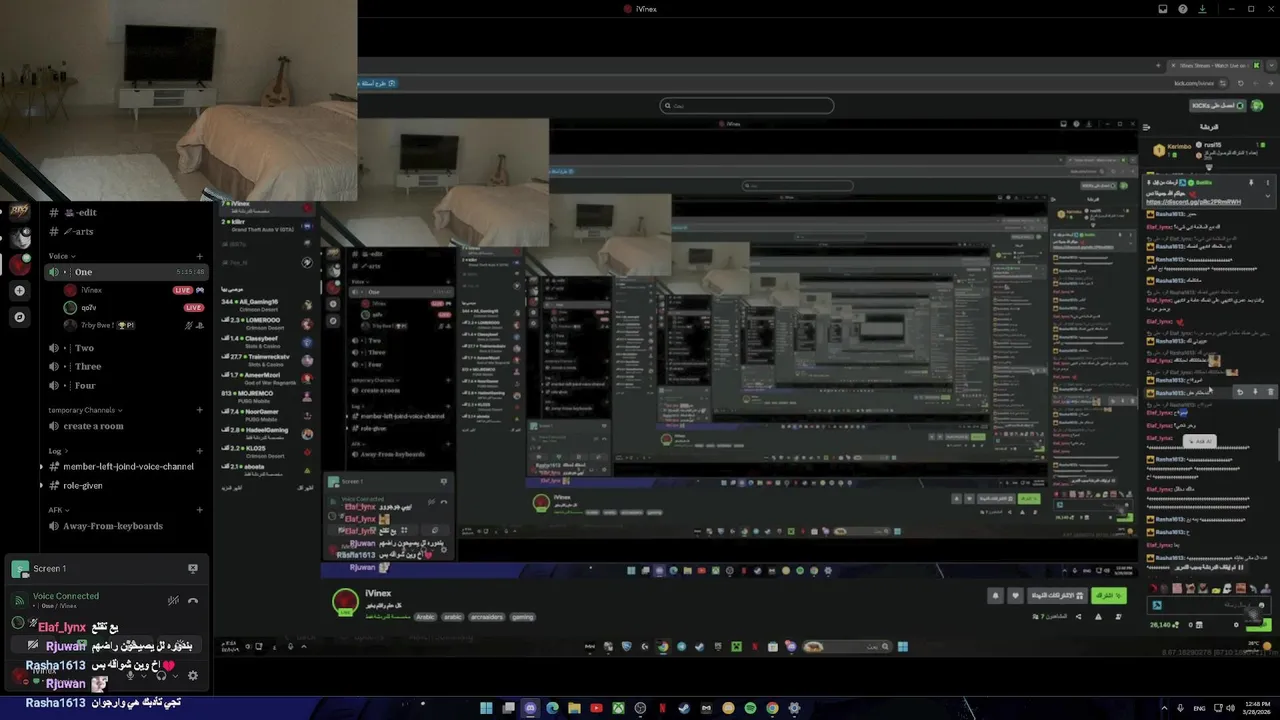Click the Kick search bar
Image resolution: width=1280 pixels, height=720 pixels.
tap(746, 105)
